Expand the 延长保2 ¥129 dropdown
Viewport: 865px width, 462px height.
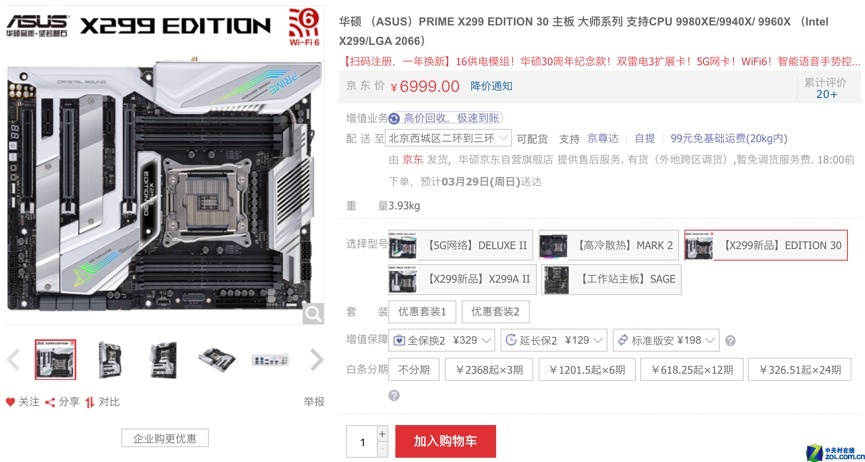(554, 340)
